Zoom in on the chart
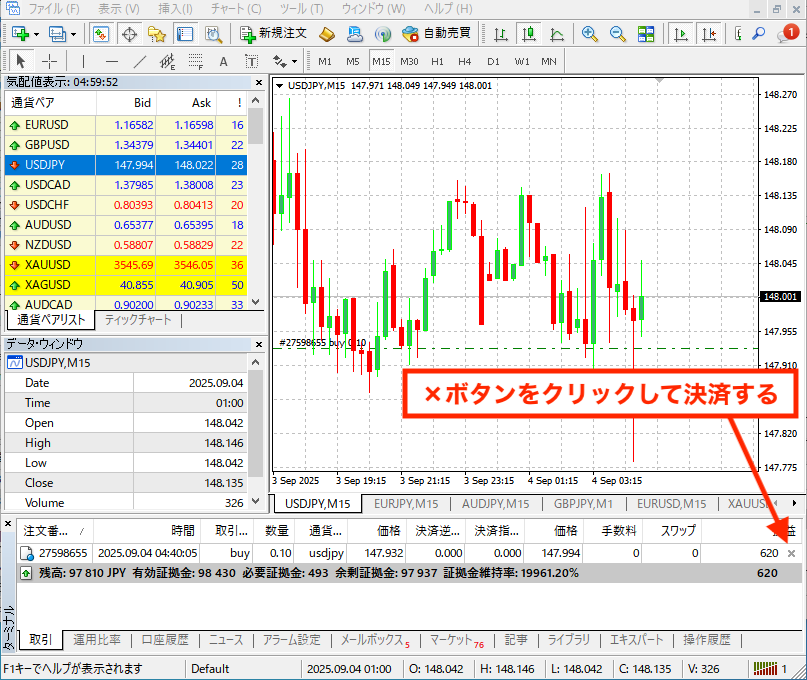This screenshot has width=807, height=680. click(x=590, y=33)
